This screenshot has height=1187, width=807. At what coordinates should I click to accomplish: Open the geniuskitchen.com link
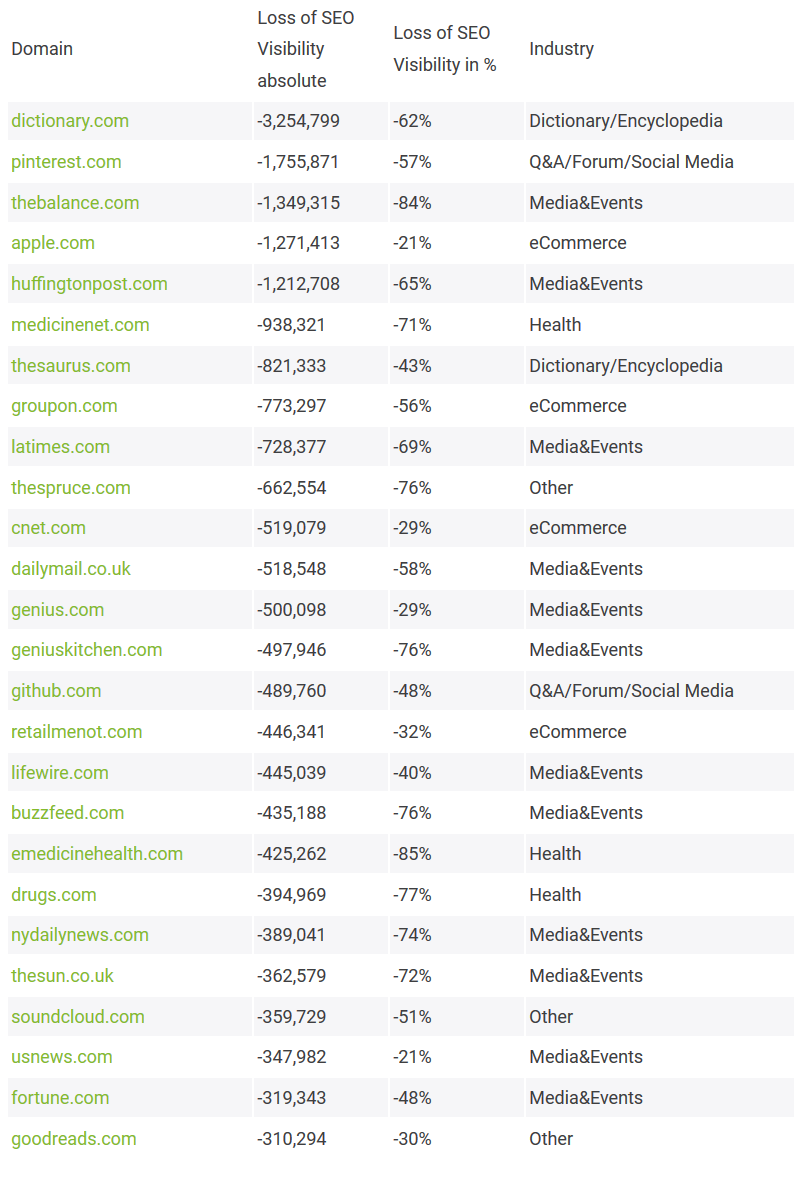[x=86, y=650]
